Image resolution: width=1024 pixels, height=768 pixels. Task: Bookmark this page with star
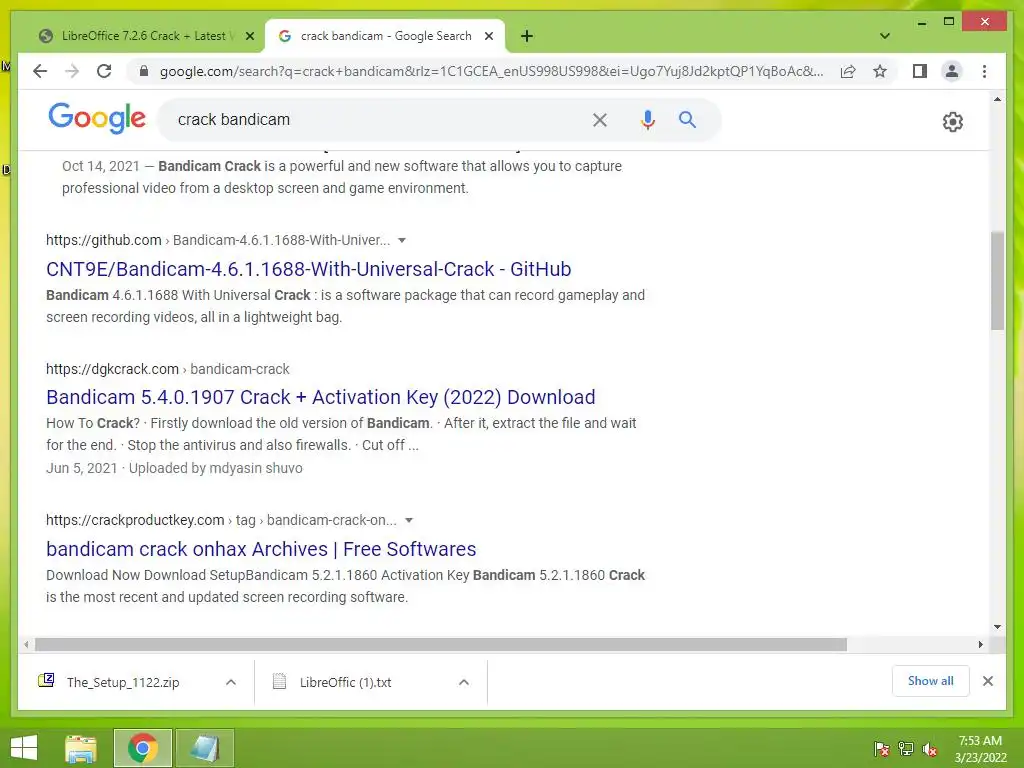tap(880, 71)
